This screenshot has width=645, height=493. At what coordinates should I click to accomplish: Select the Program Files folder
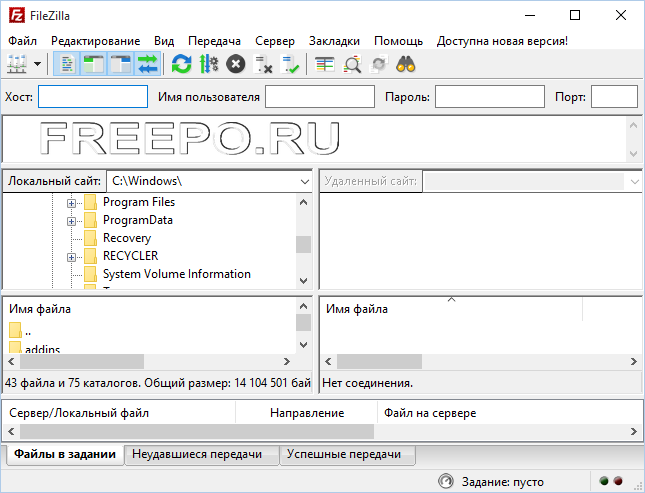(139, 202)
